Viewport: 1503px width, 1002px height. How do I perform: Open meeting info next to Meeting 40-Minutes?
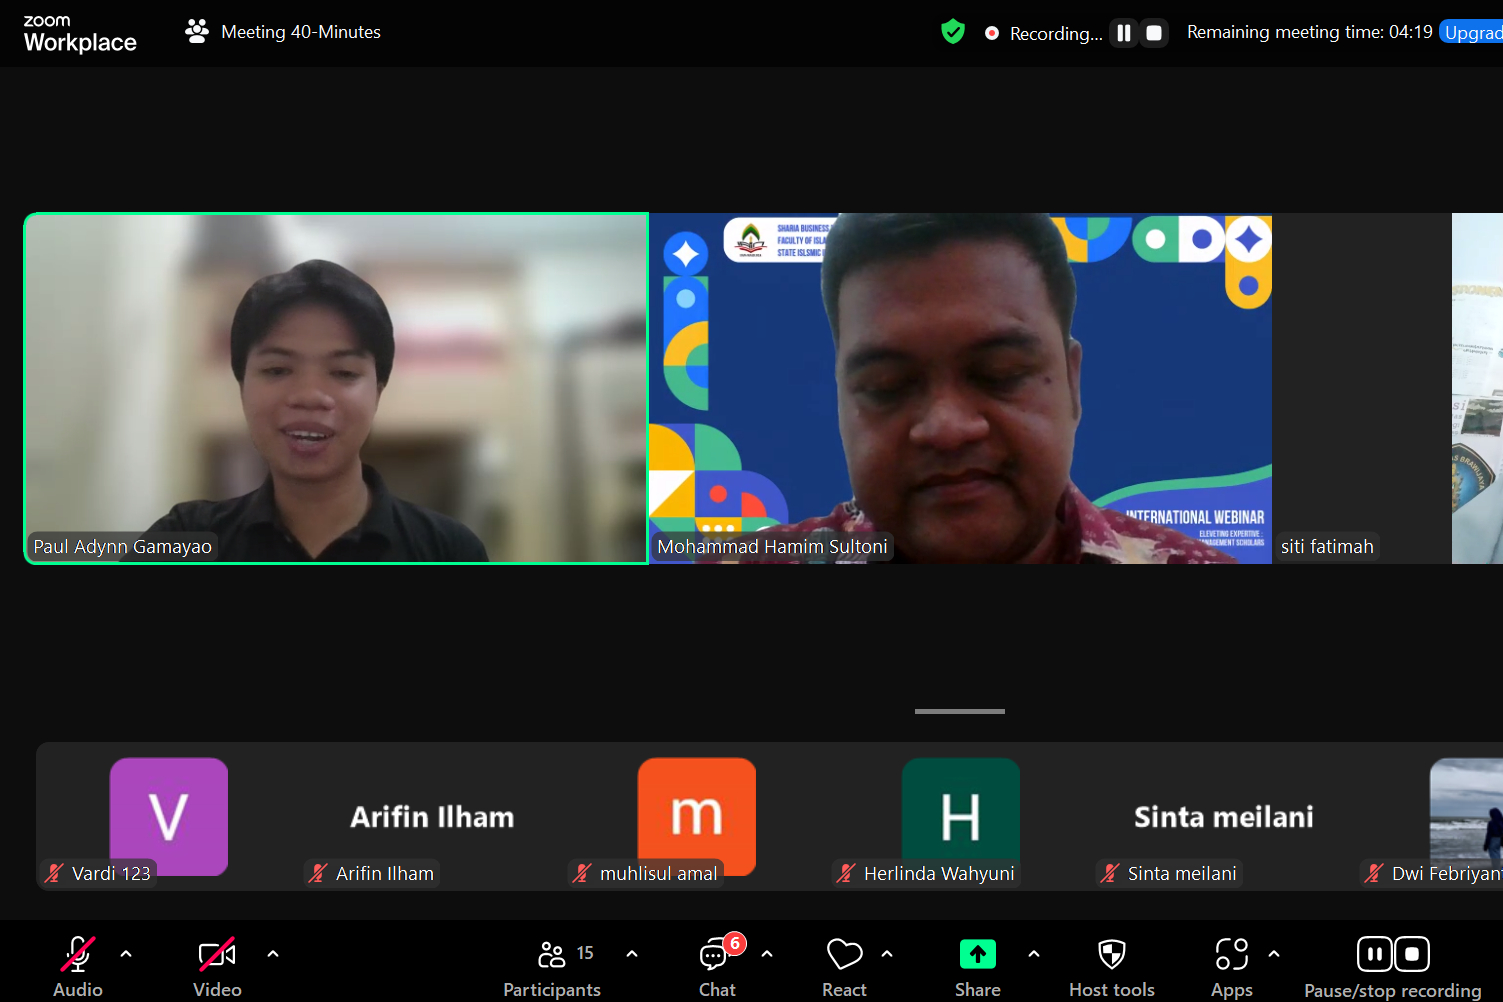197,32
